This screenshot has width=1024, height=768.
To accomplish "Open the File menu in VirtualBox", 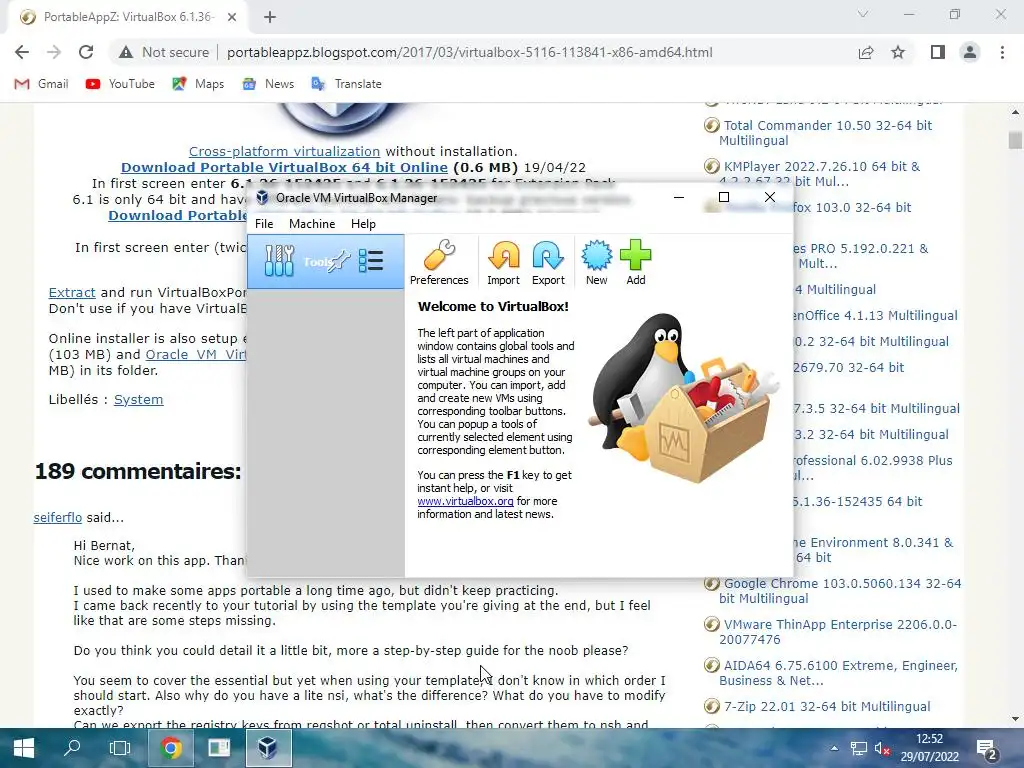I will click(264, 223).
